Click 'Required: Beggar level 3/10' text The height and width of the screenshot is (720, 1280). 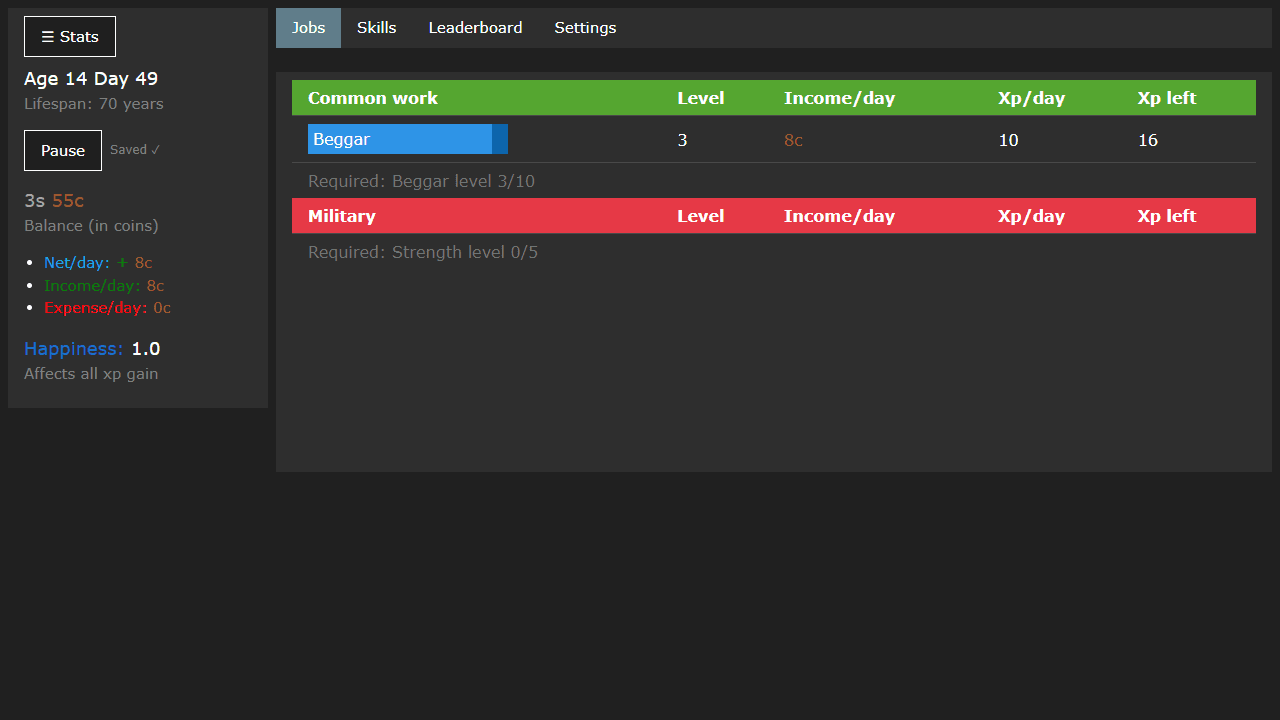click(421, 181)
